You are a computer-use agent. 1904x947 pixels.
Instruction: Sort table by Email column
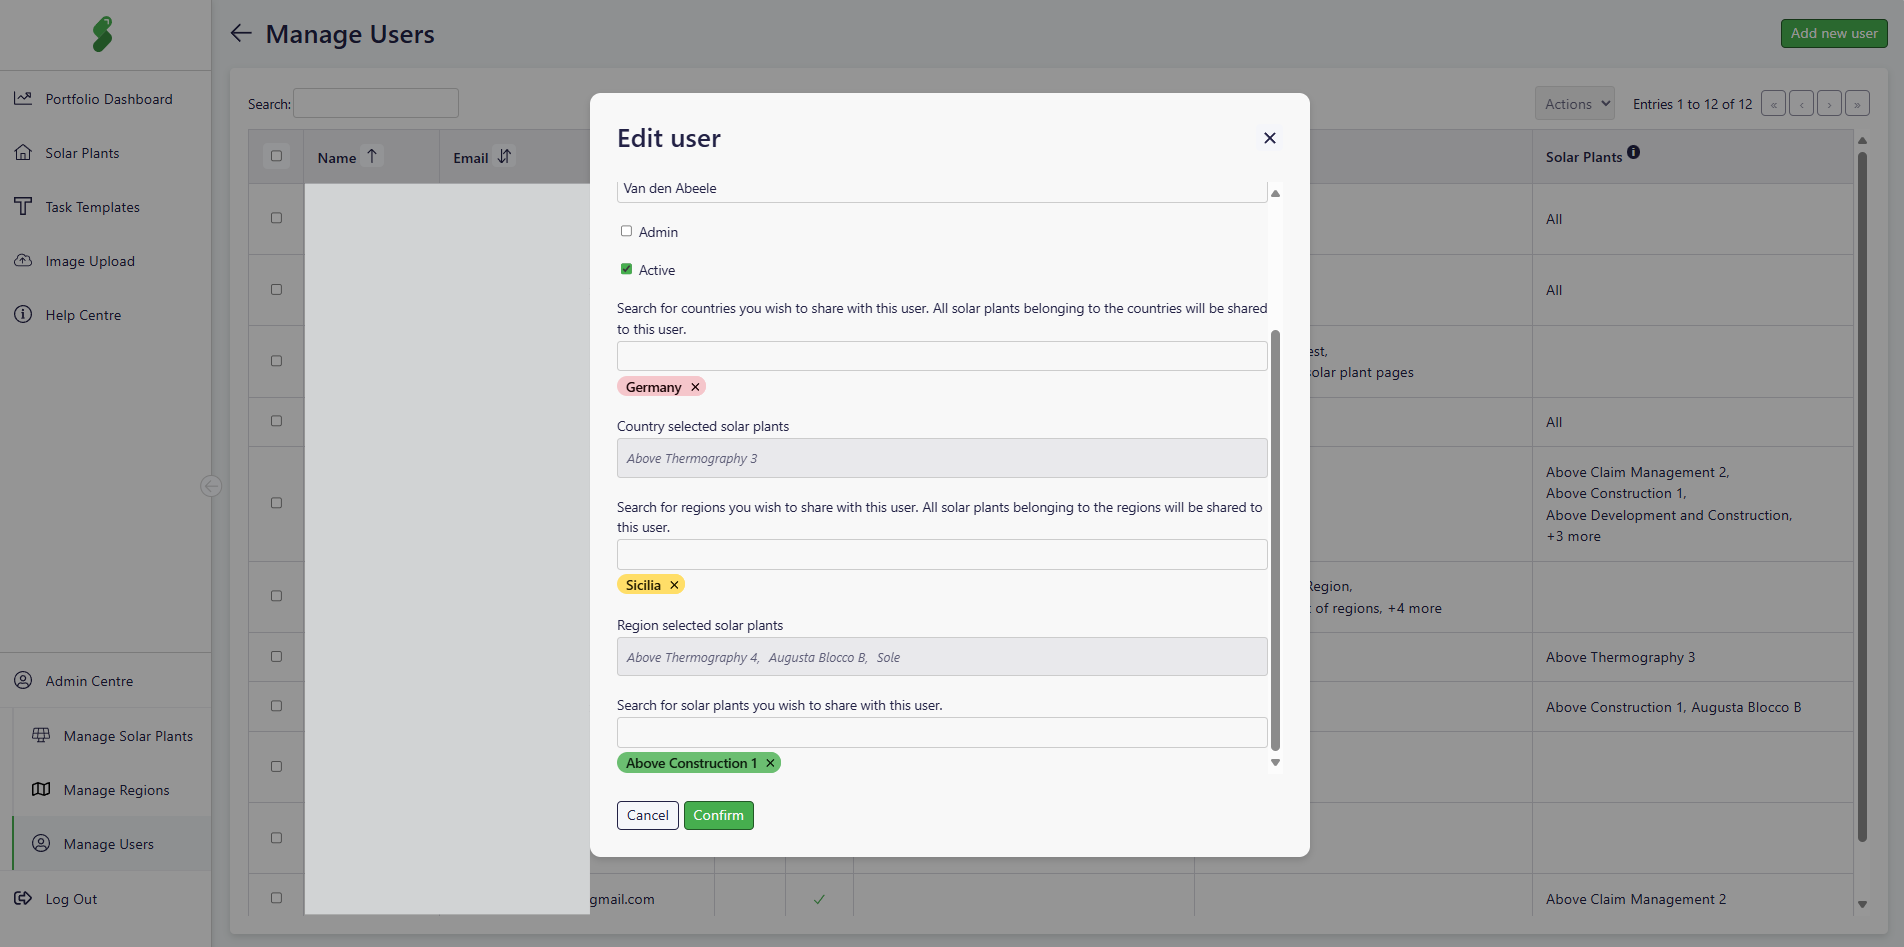[x=504, y=157]
